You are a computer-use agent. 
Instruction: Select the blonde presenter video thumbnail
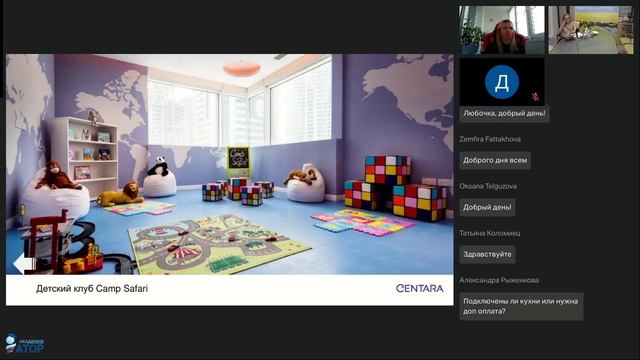click(502, 30)
